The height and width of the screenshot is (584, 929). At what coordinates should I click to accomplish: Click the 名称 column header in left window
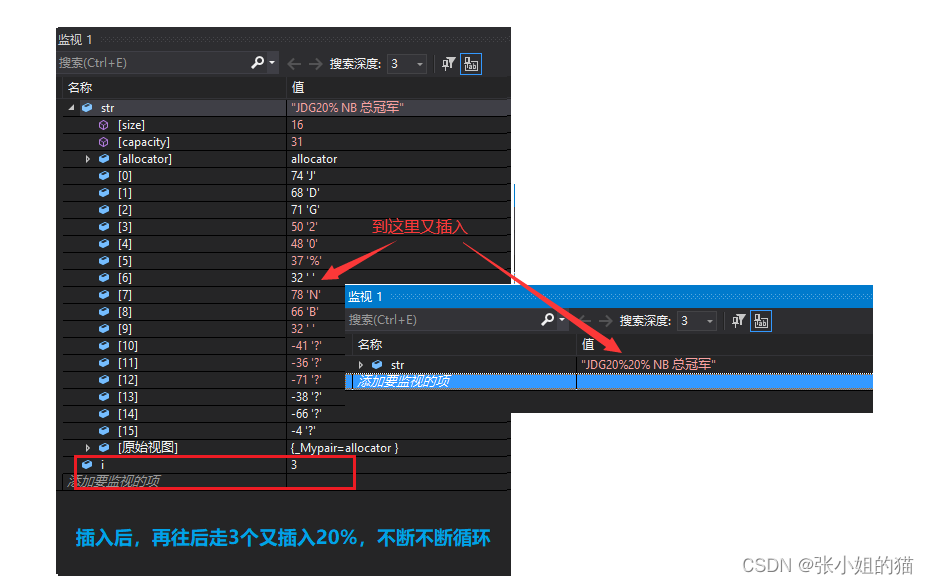[80, 88]
